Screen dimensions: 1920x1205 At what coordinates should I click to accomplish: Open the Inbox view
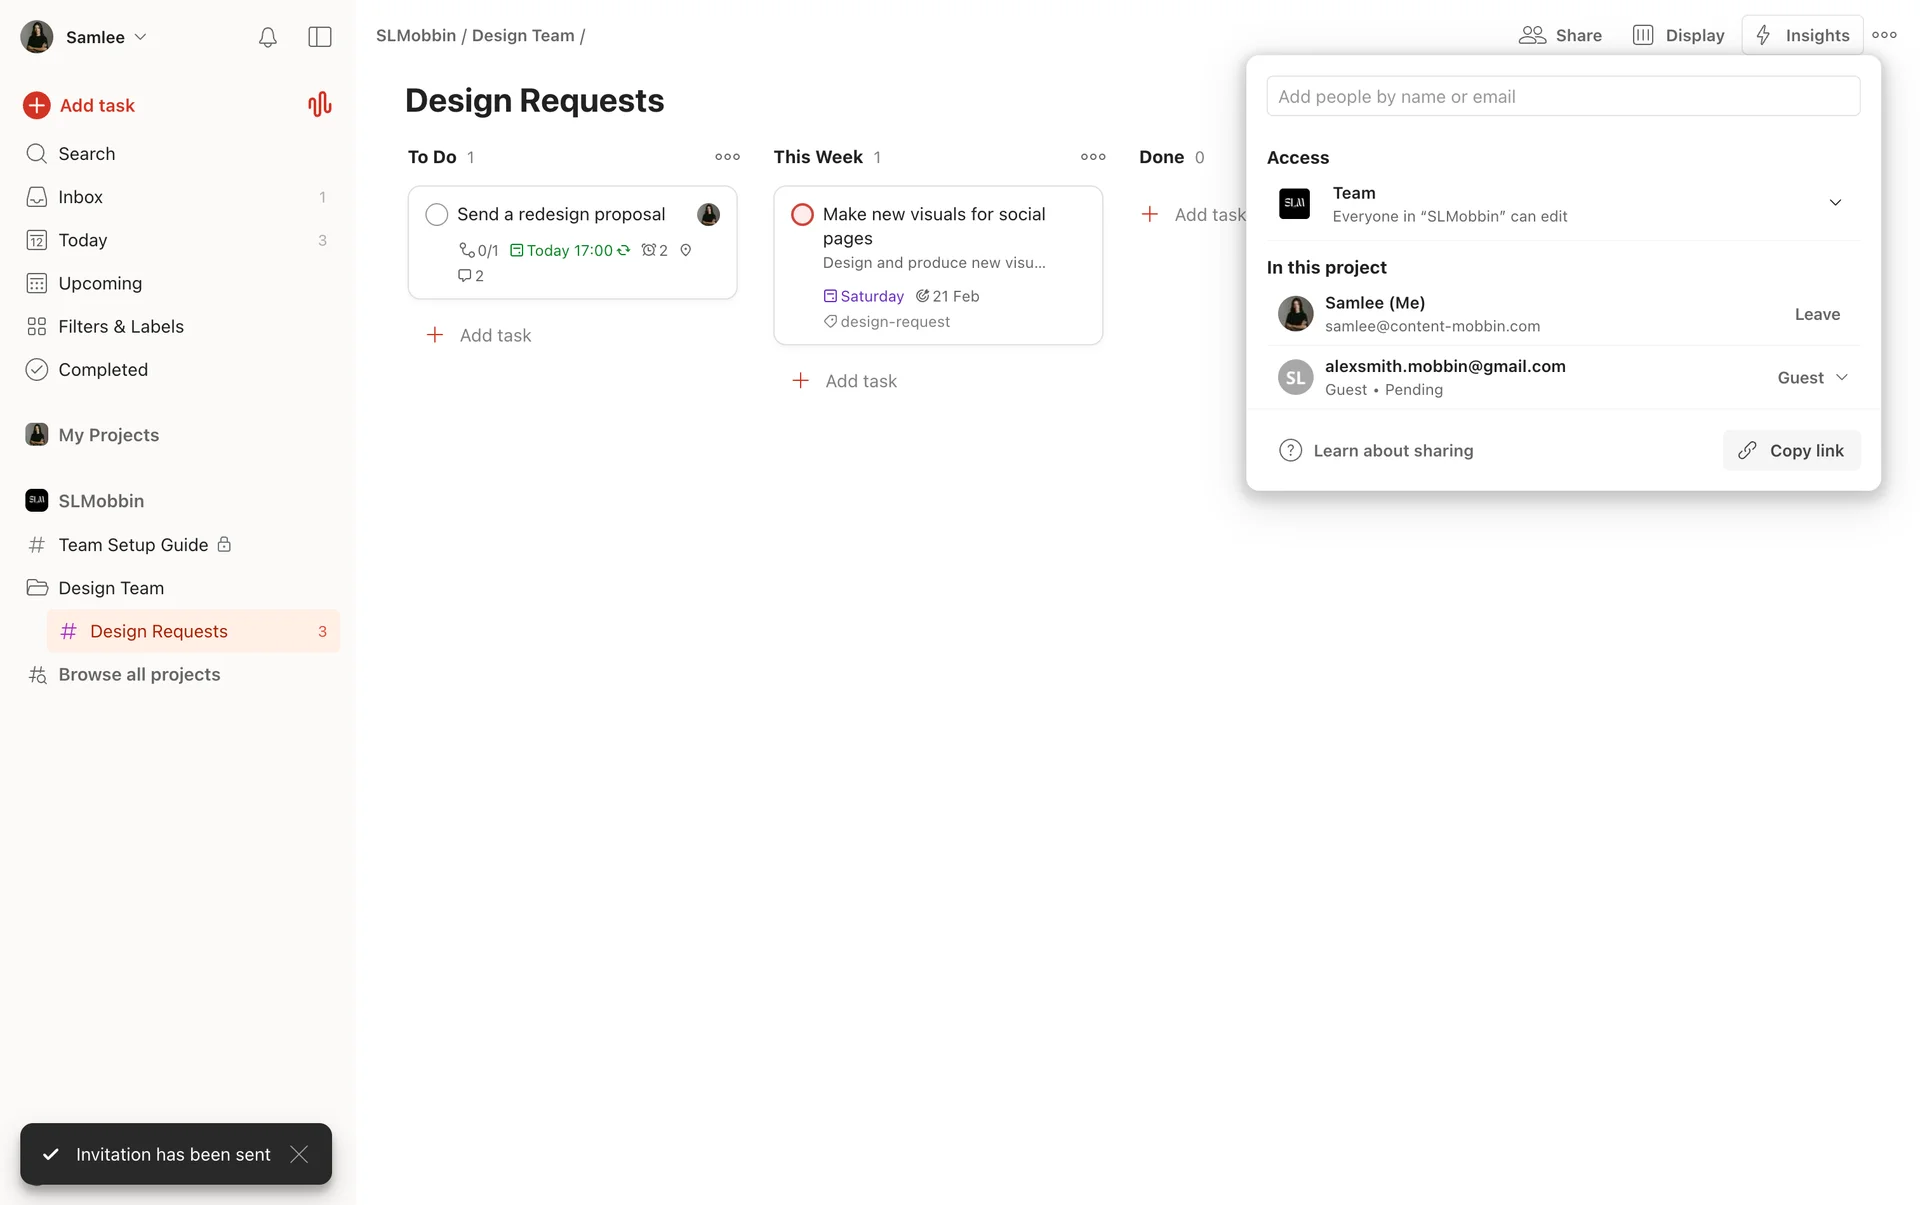point(80,197)
